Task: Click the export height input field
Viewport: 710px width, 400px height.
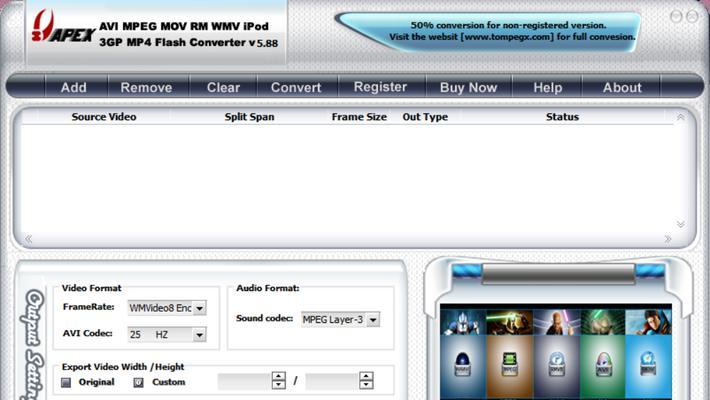Action: pyautogui.click(x=332, y=381)
